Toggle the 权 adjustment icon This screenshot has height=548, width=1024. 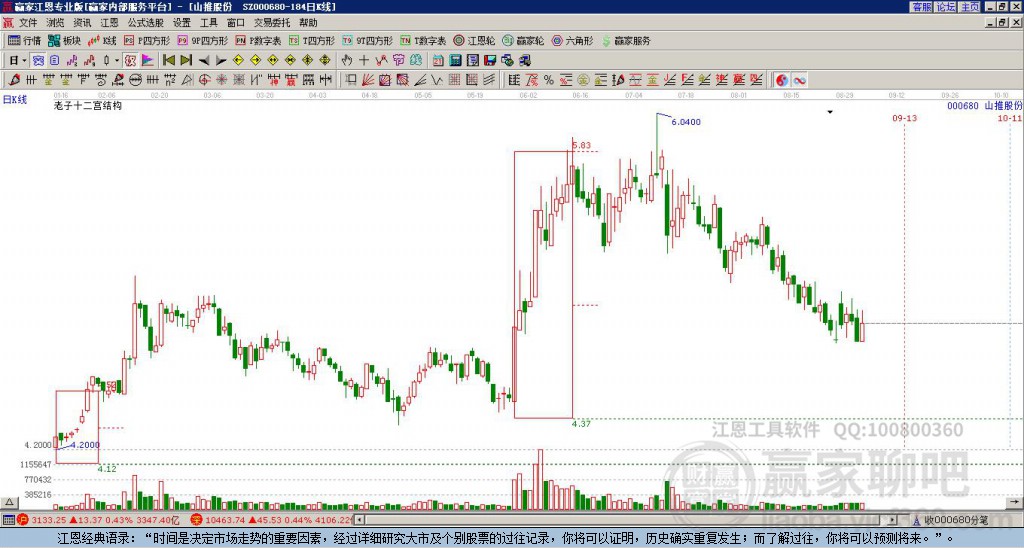pyautogui.click(x=130, y=60)
